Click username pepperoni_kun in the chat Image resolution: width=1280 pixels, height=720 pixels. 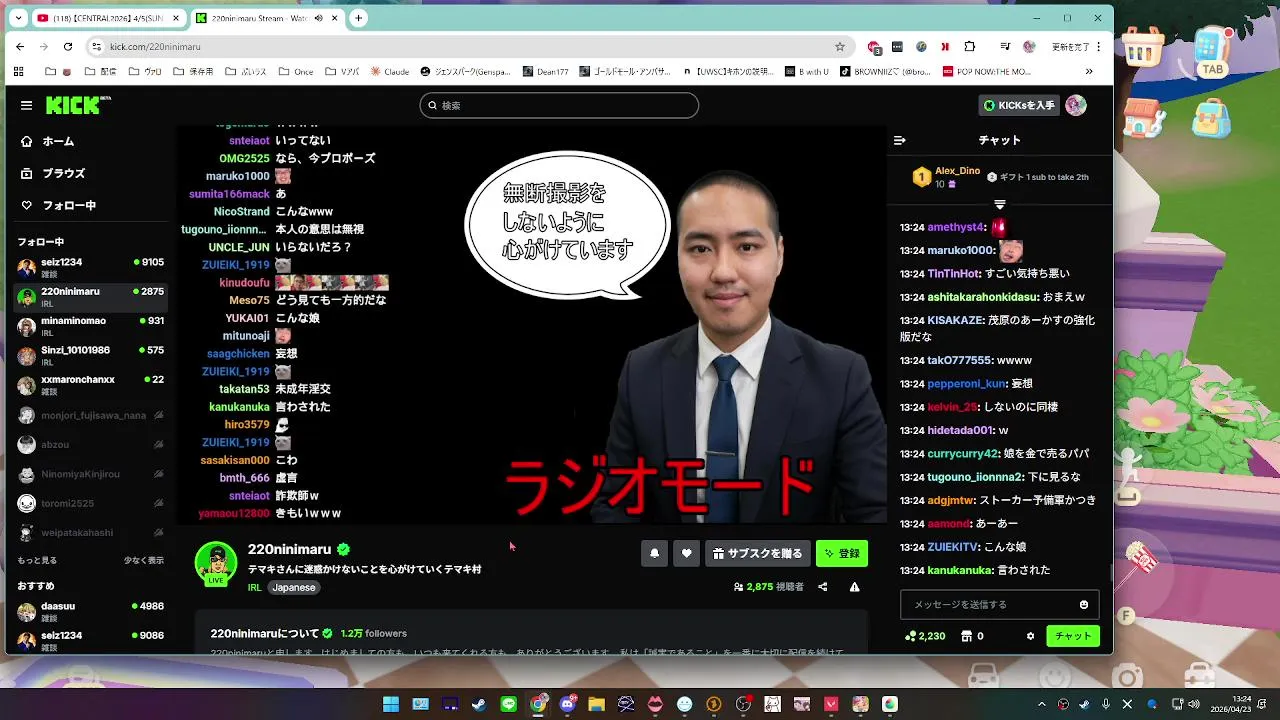966,384
